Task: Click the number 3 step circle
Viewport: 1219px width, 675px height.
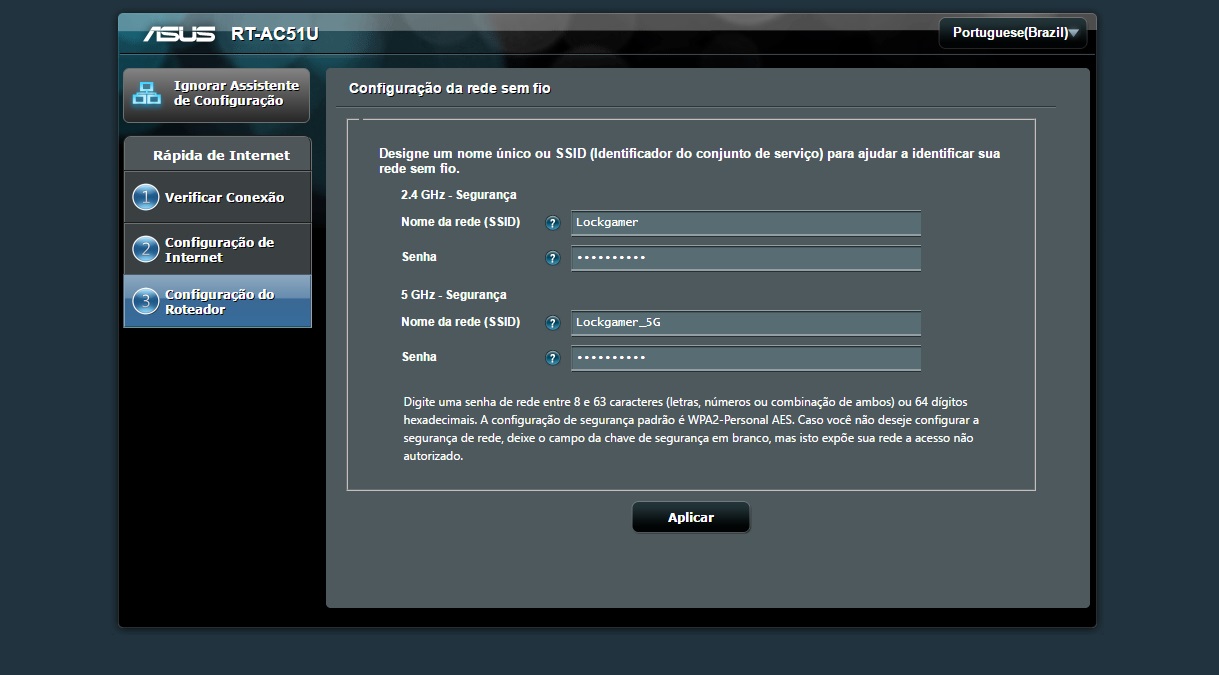Action: 146,301
